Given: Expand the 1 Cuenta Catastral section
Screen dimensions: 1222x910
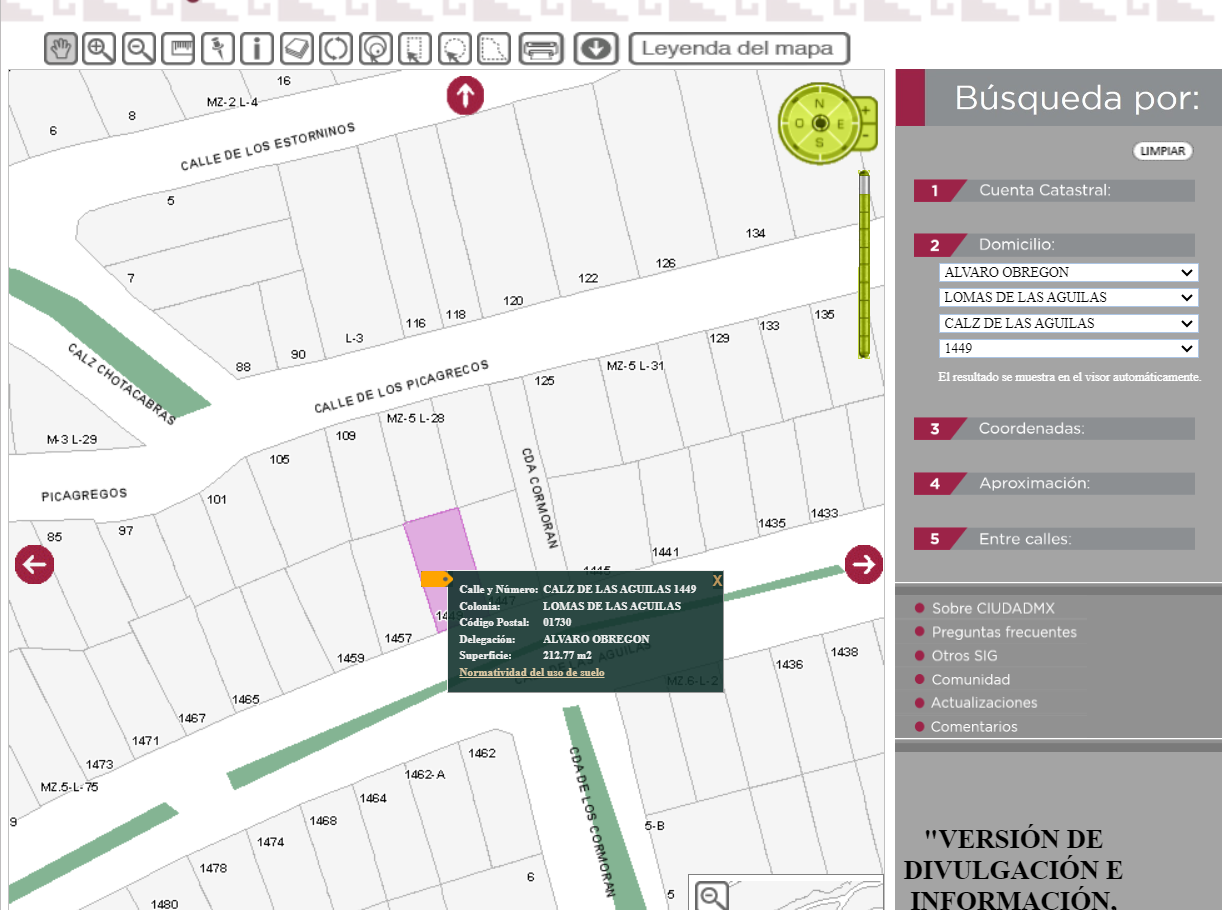Looking at the screenshot, I should point(1054,190).
